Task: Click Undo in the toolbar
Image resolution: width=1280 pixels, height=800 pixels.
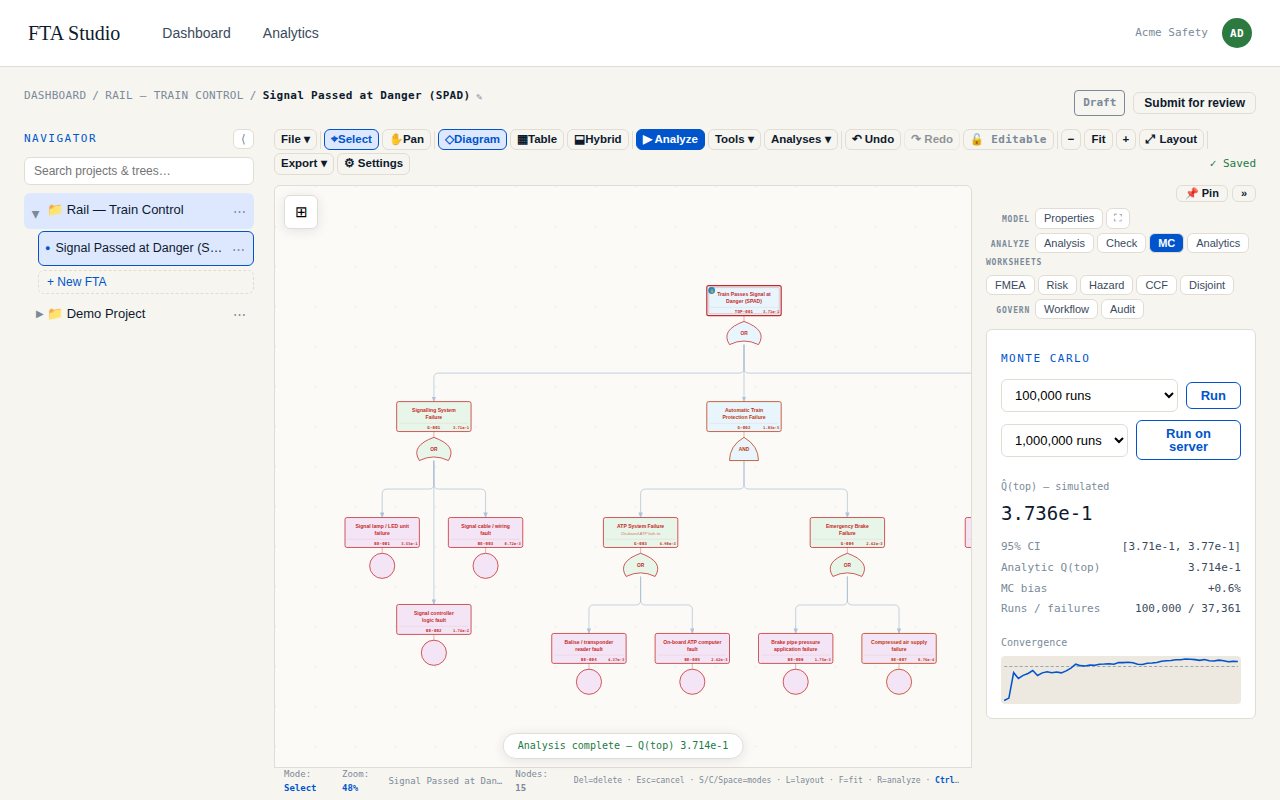Action: coord(873,139)
